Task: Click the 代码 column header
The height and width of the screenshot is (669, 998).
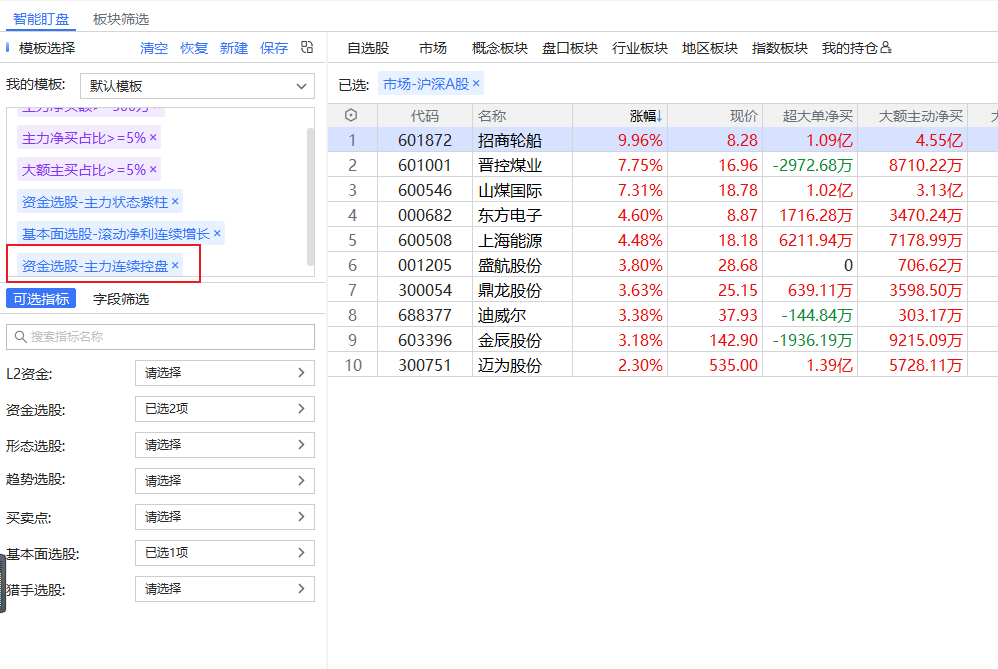Action: 425,116
